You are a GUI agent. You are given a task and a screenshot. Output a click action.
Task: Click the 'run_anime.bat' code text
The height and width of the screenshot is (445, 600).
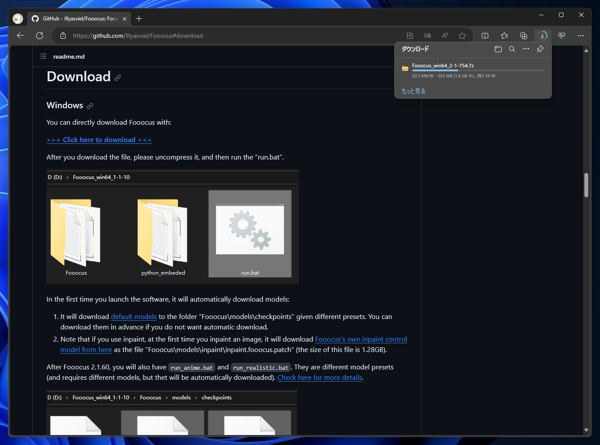click(192, 367)
